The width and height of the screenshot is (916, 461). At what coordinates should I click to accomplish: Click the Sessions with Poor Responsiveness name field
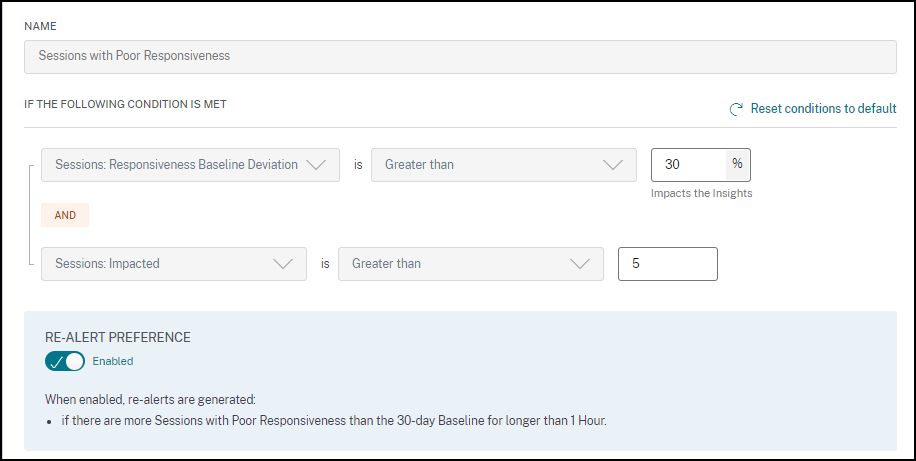coord(460,56)
